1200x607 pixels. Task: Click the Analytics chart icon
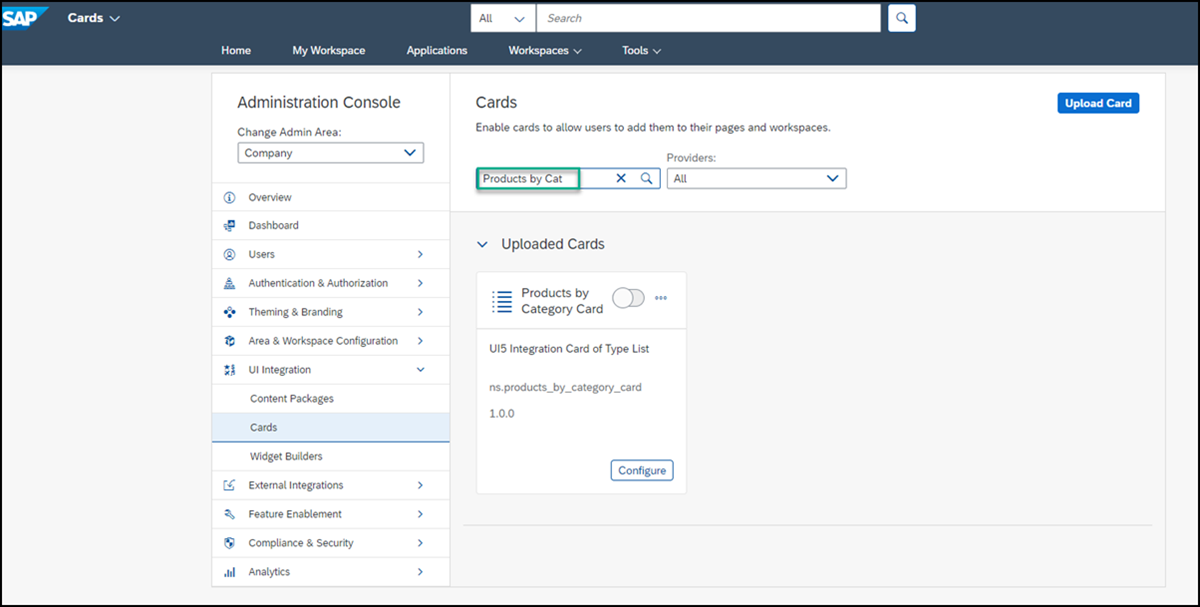click(x=229, y=572)
